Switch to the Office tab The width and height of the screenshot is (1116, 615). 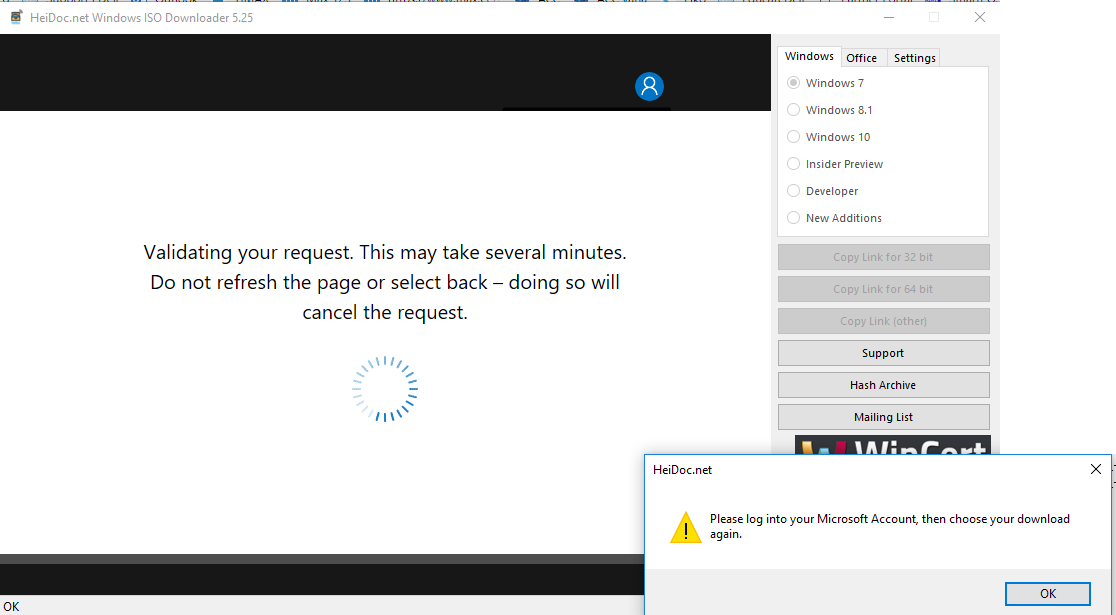(x=861, y=58)
